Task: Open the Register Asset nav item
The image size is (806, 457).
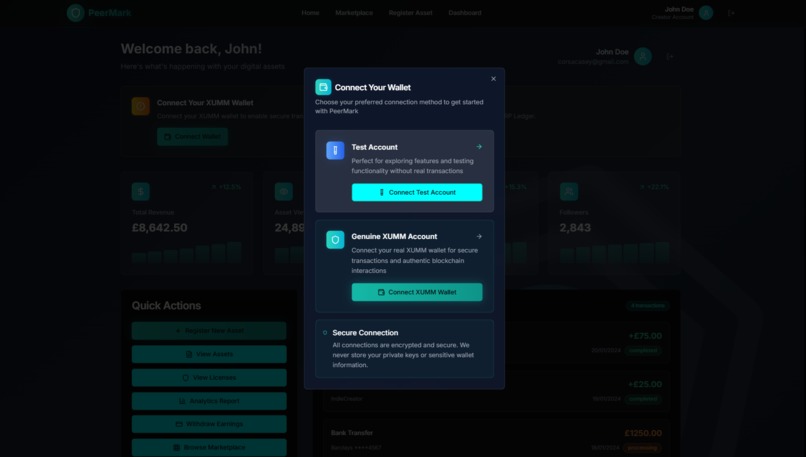Action: point(411,13)
